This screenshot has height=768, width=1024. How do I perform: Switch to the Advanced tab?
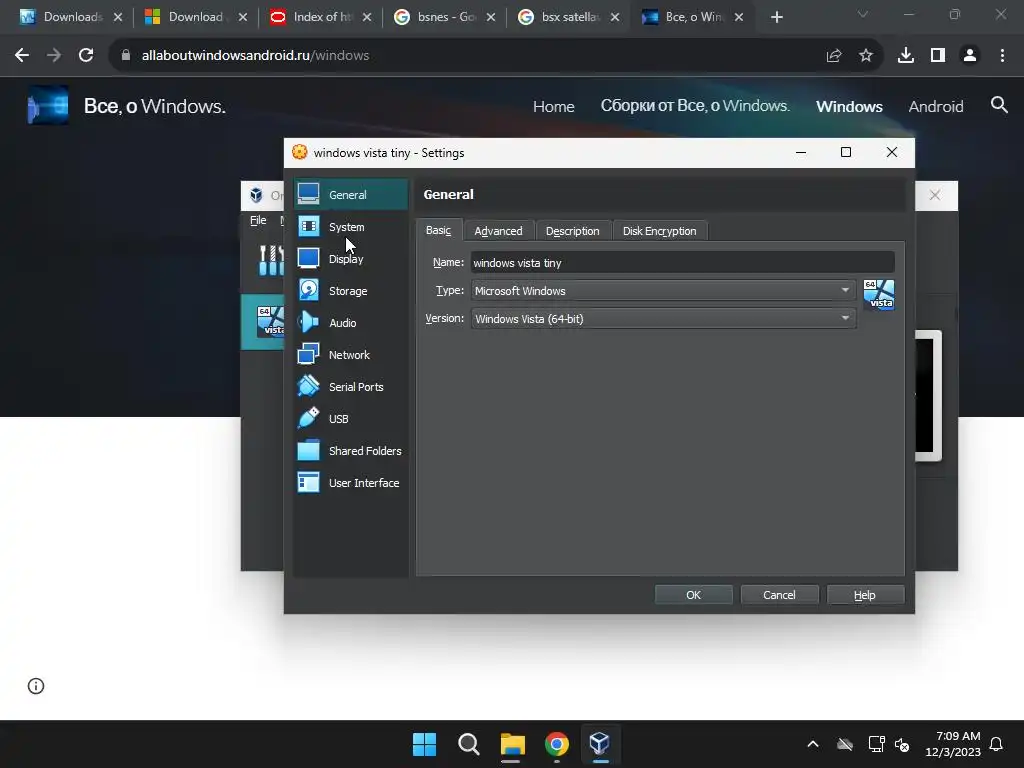[x=498, y=231]
